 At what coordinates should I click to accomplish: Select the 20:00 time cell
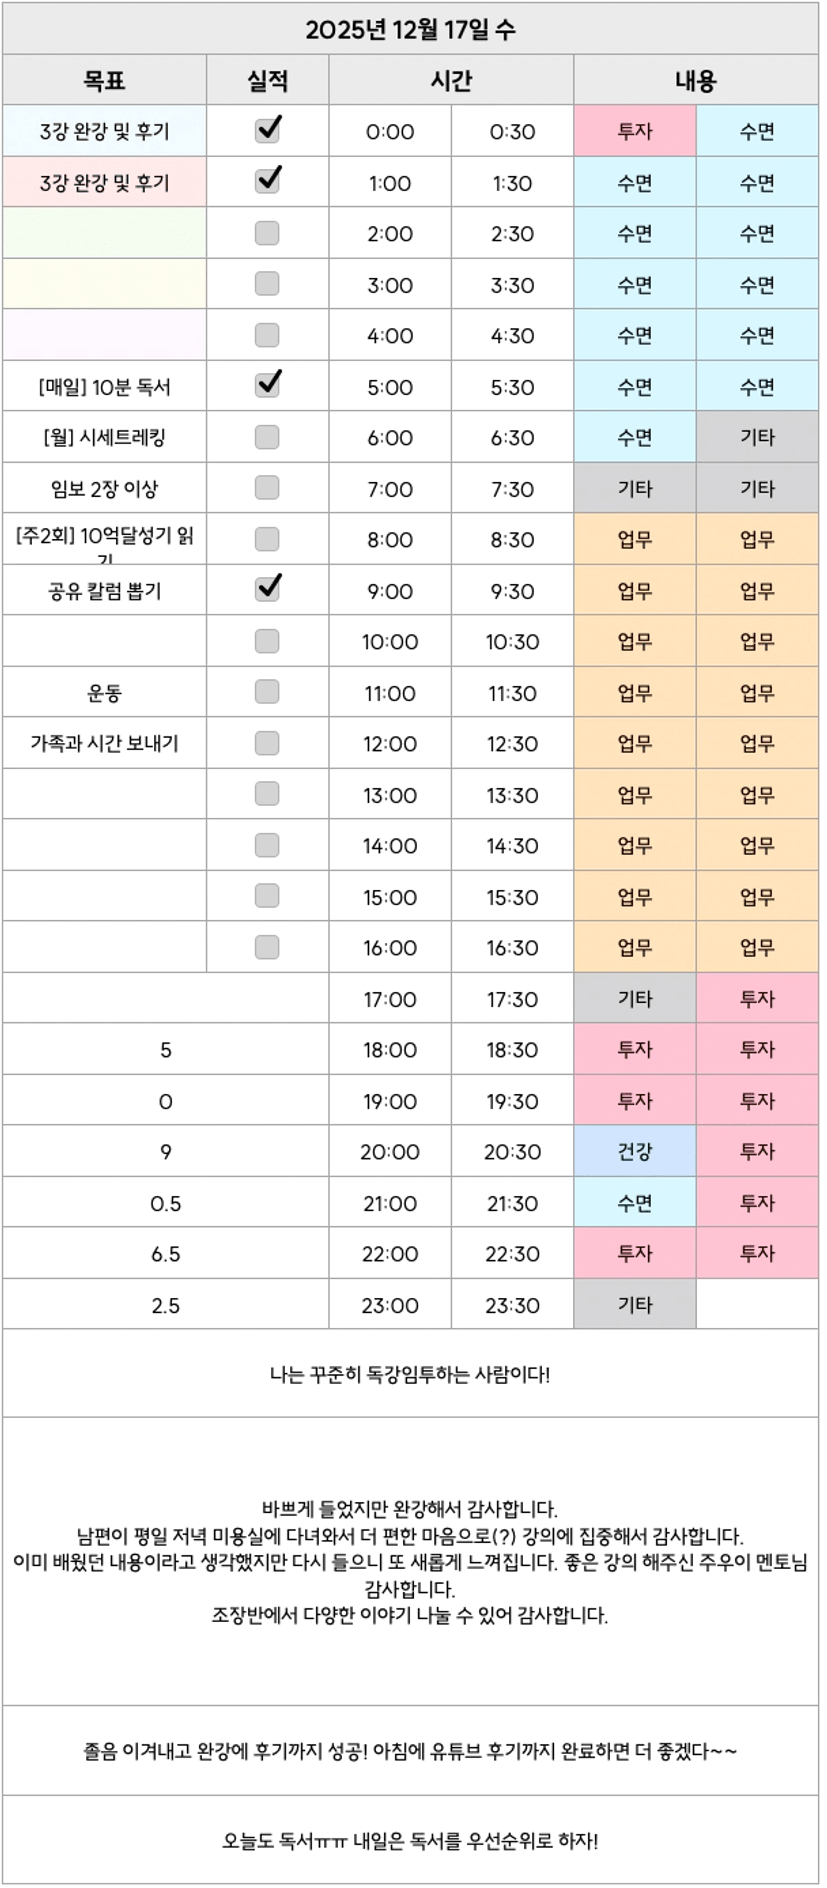pyautogui.click(x=390, y=1152)
